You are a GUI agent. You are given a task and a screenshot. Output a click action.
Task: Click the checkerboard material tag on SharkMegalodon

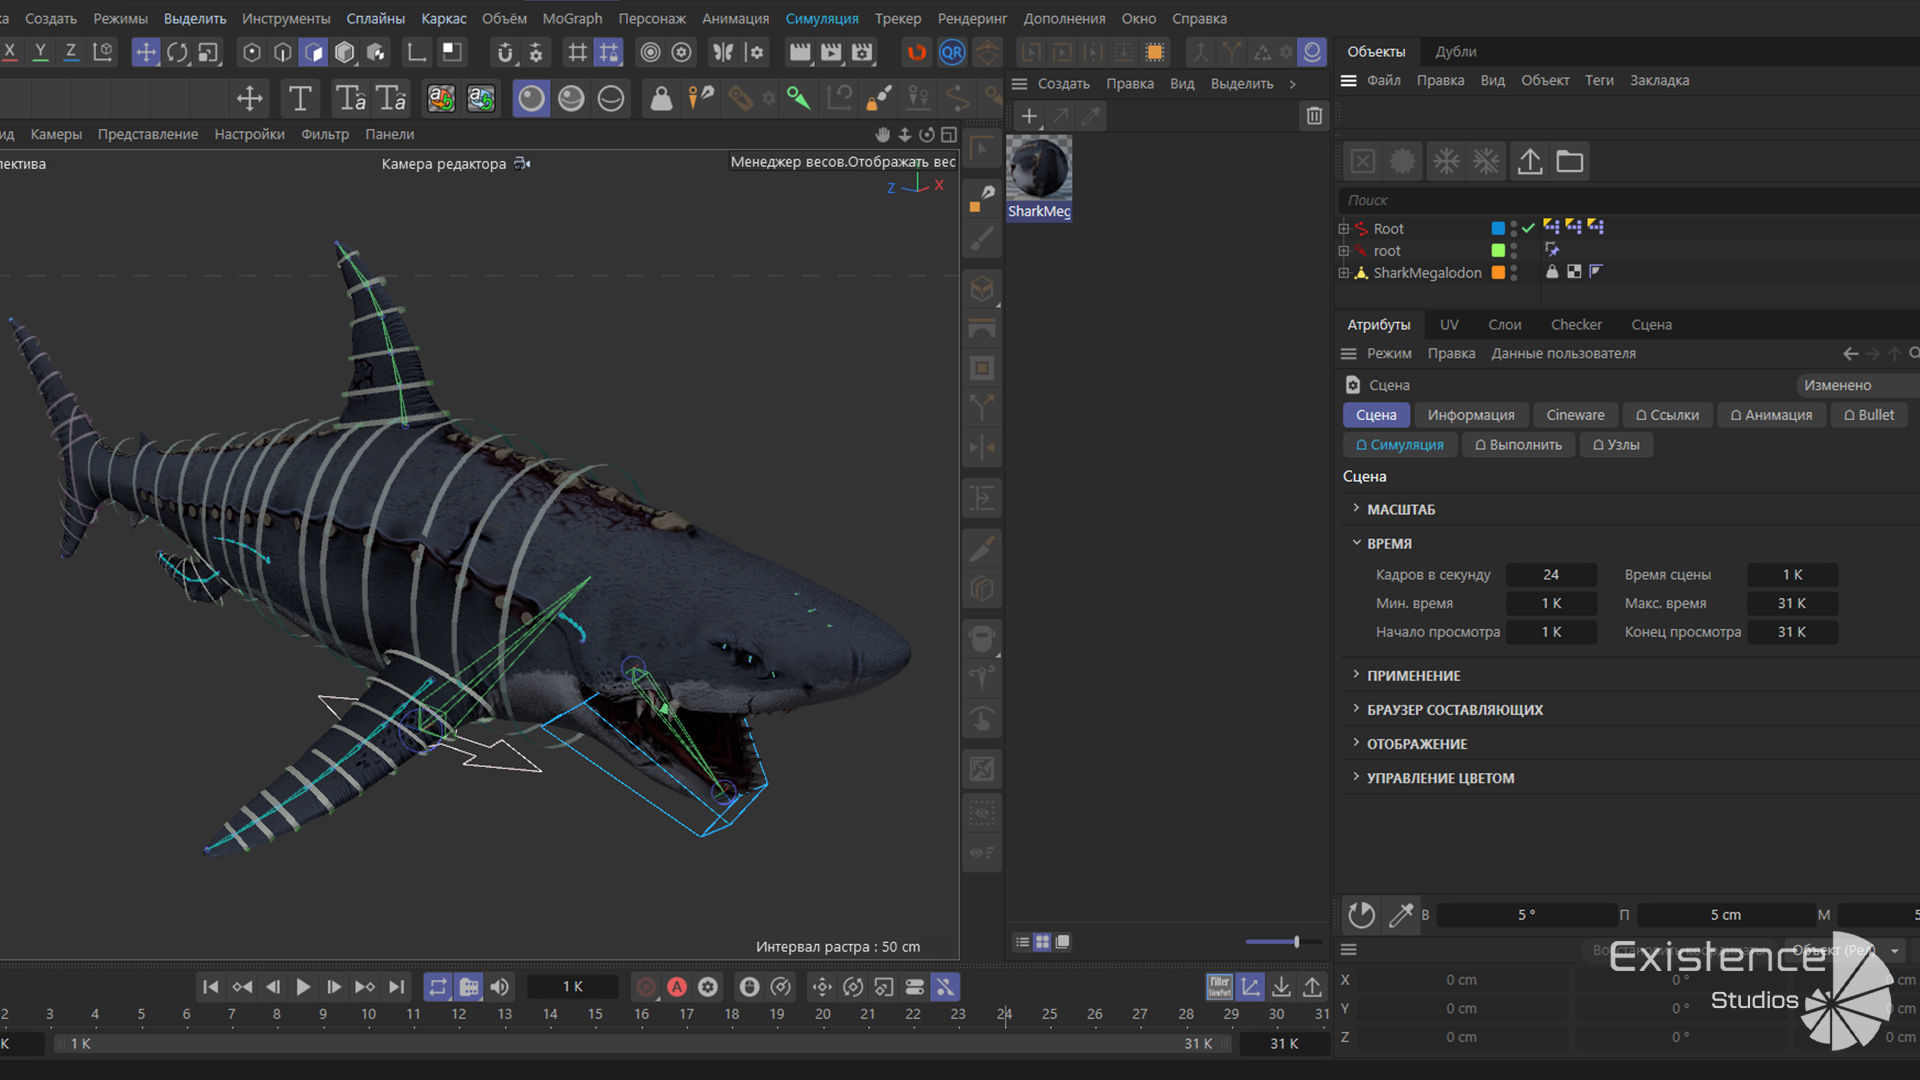coord(1574,271)
